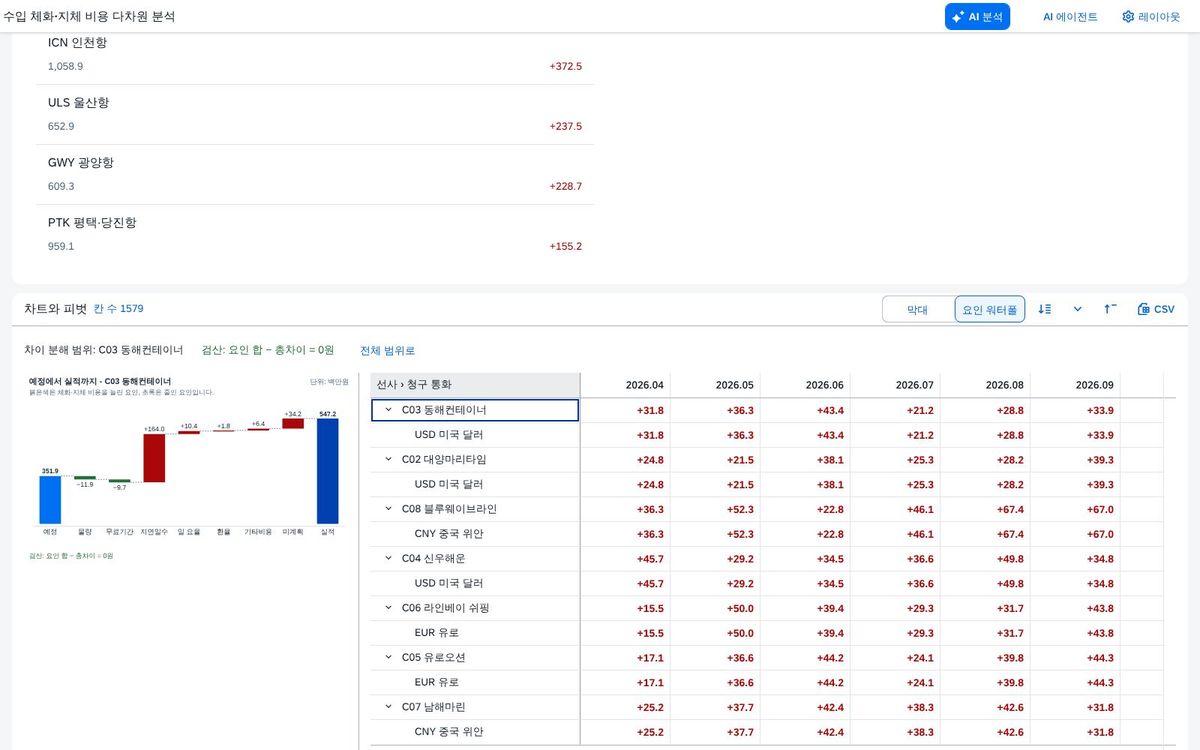Click the C06 라인베이 쉬핑 2026.05 cell +50.0
This screenshot has height=750, width=1200.
point(716,608)
